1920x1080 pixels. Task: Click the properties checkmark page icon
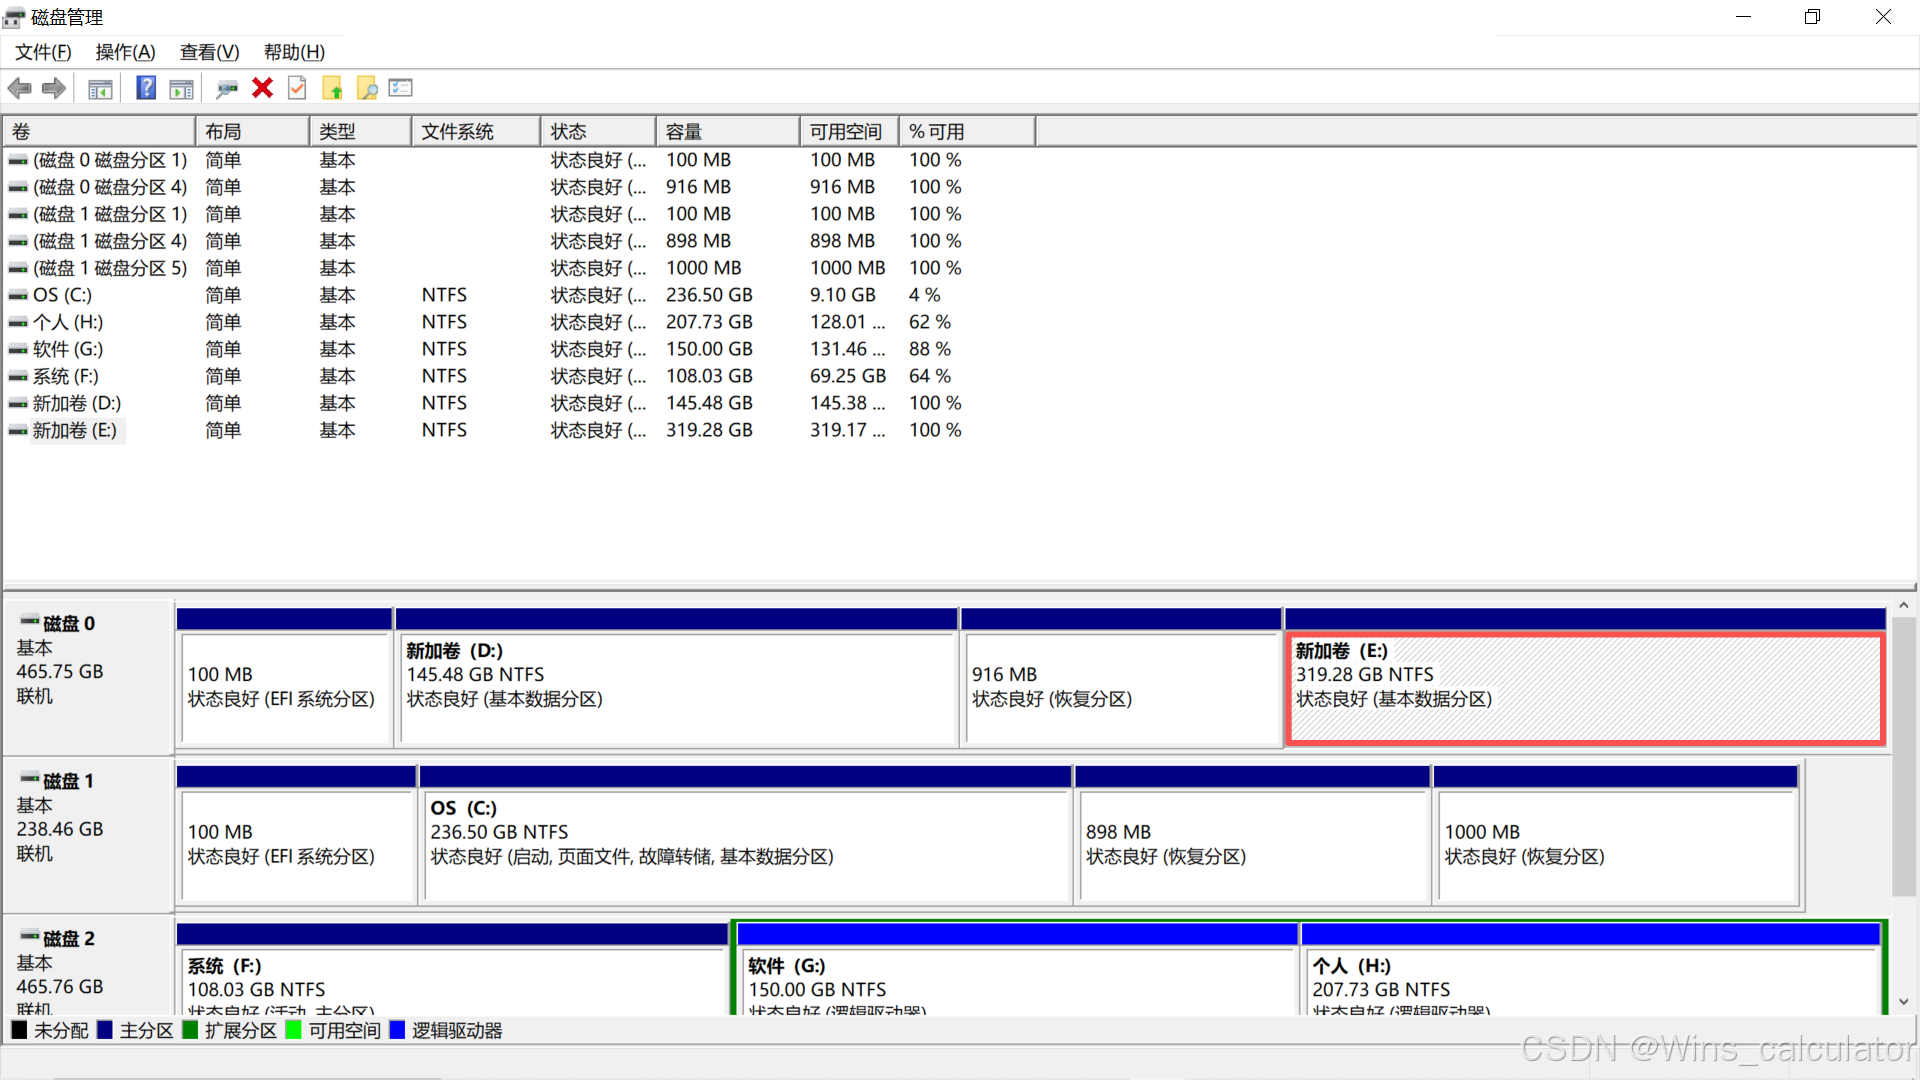tap(297, 88)
